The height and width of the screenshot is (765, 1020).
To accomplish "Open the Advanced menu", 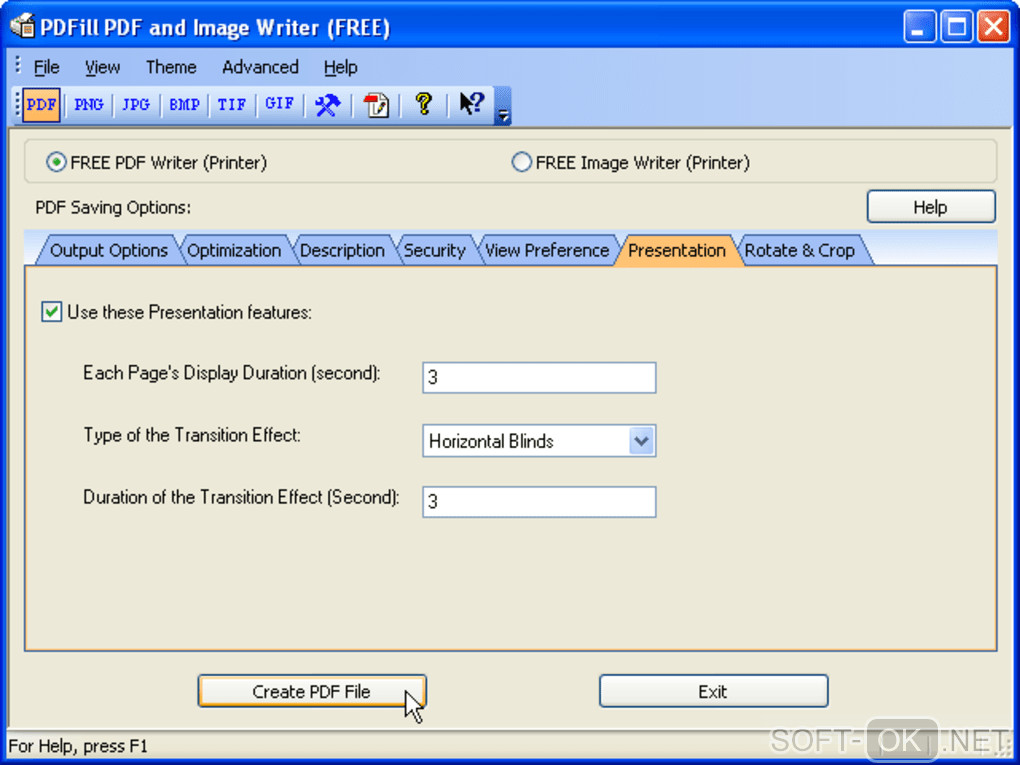I will point(260,67).
